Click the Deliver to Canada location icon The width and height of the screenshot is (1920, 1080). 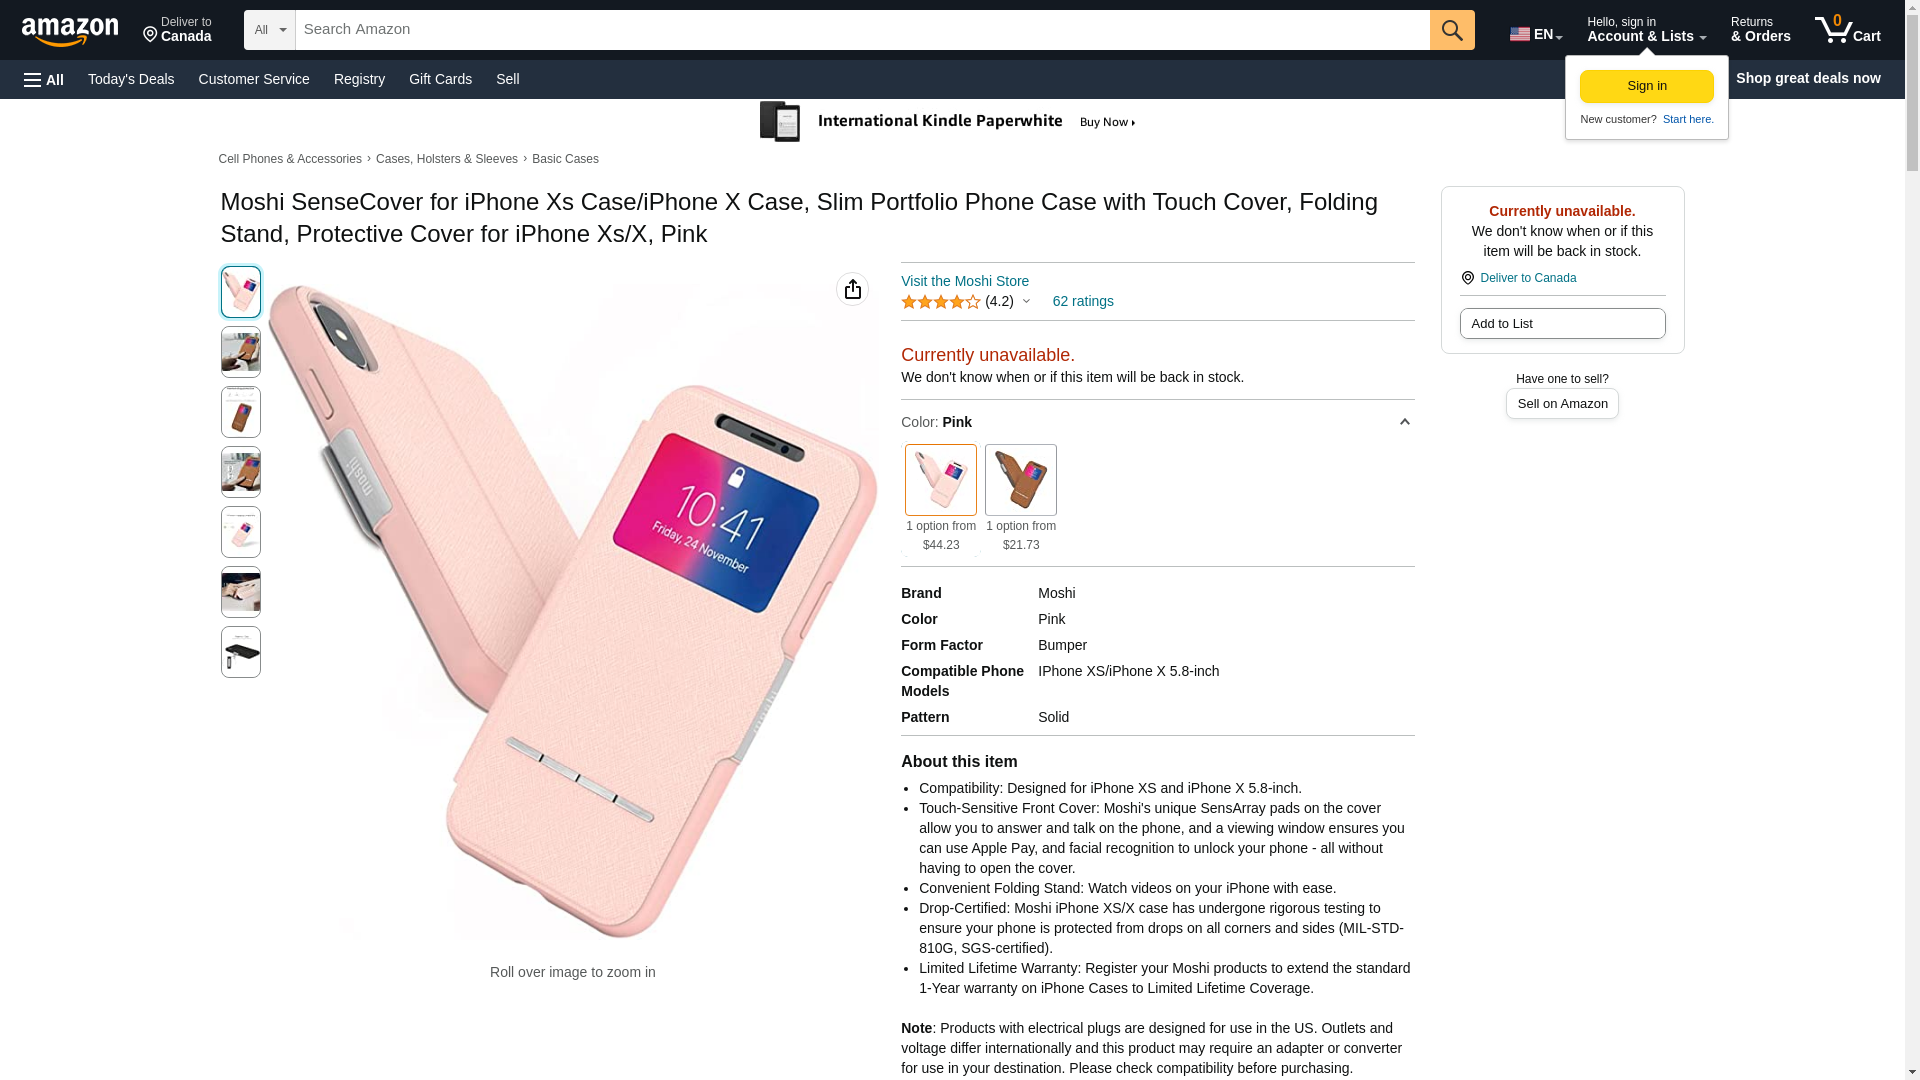[x=1467, y=278]
